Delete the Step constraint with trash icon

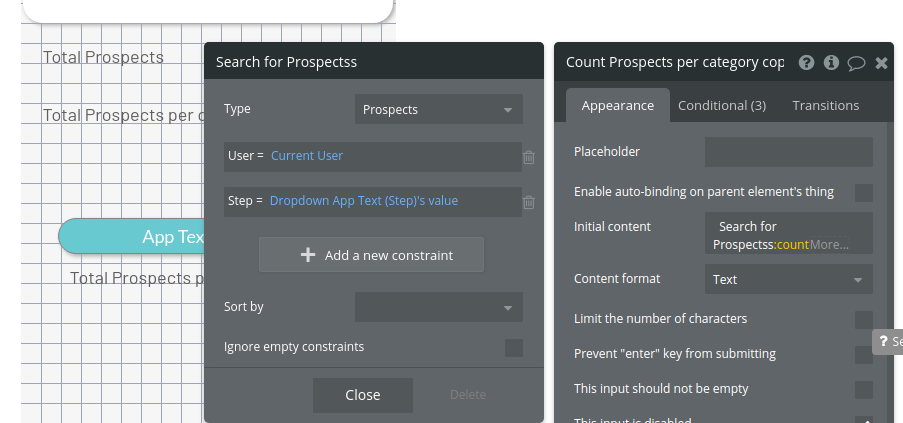pyautogui.click(x=529, y=202)
